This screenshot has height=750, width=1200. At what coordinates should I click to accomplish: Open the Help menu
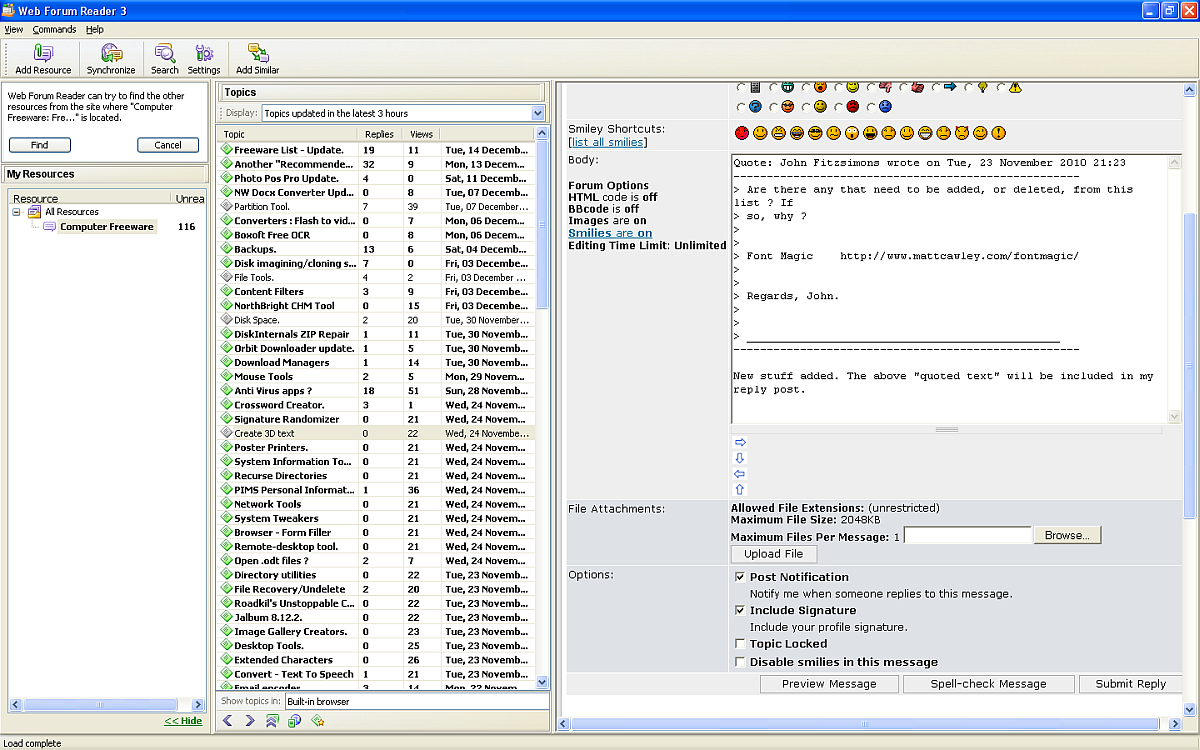pos(94,29)
